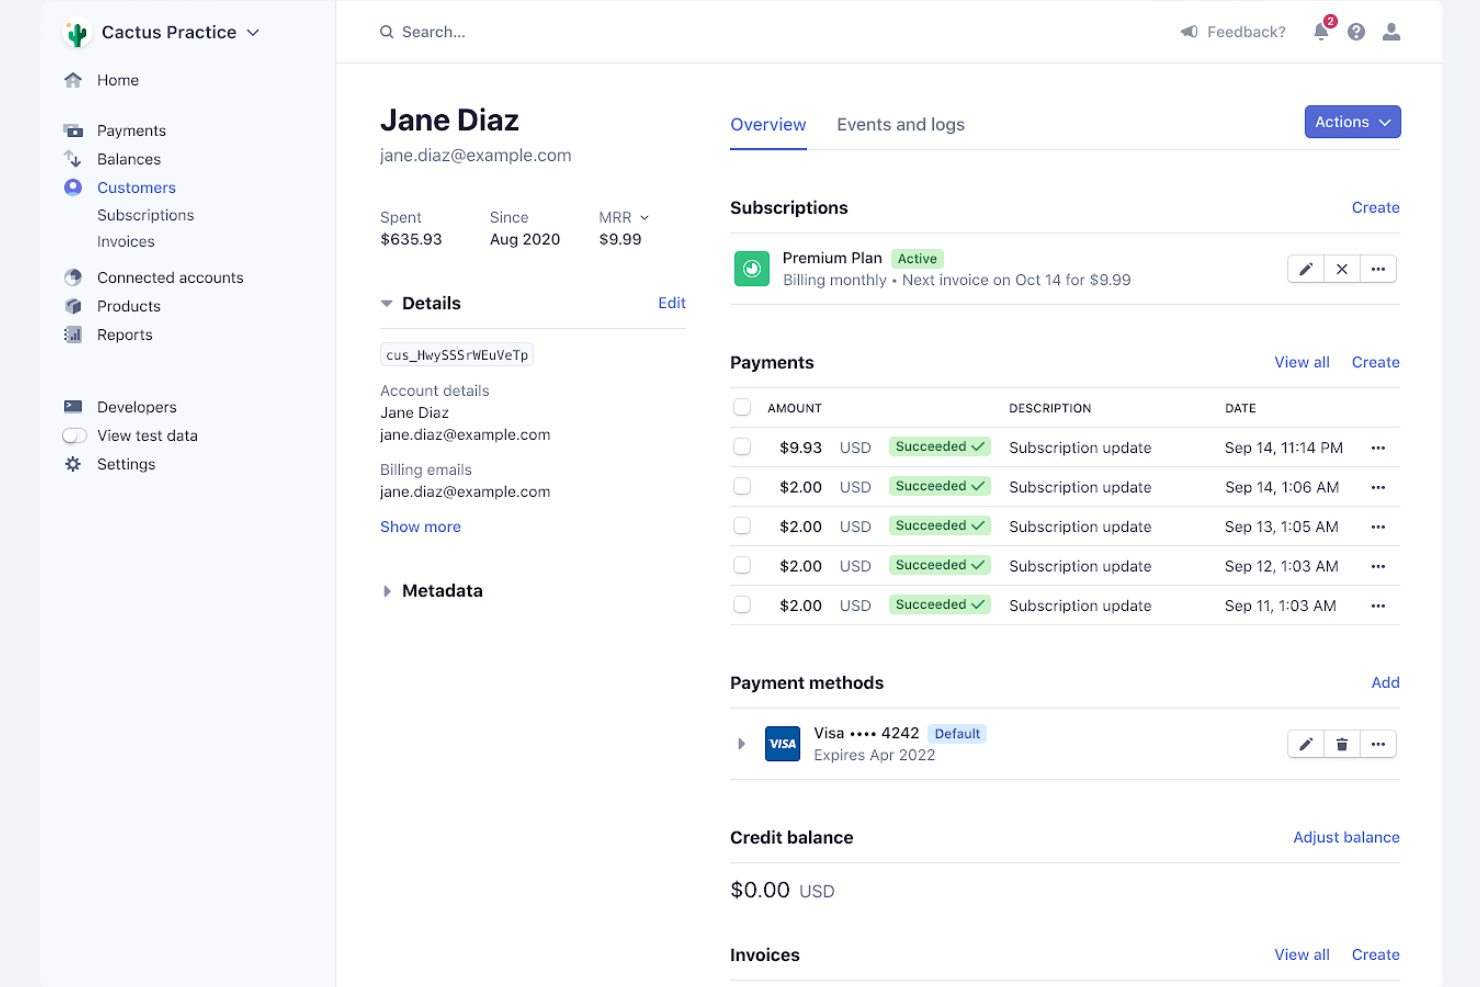
Task: Open options for Sep 13, 1:05 AM payment
Action: click(1378, 527)
